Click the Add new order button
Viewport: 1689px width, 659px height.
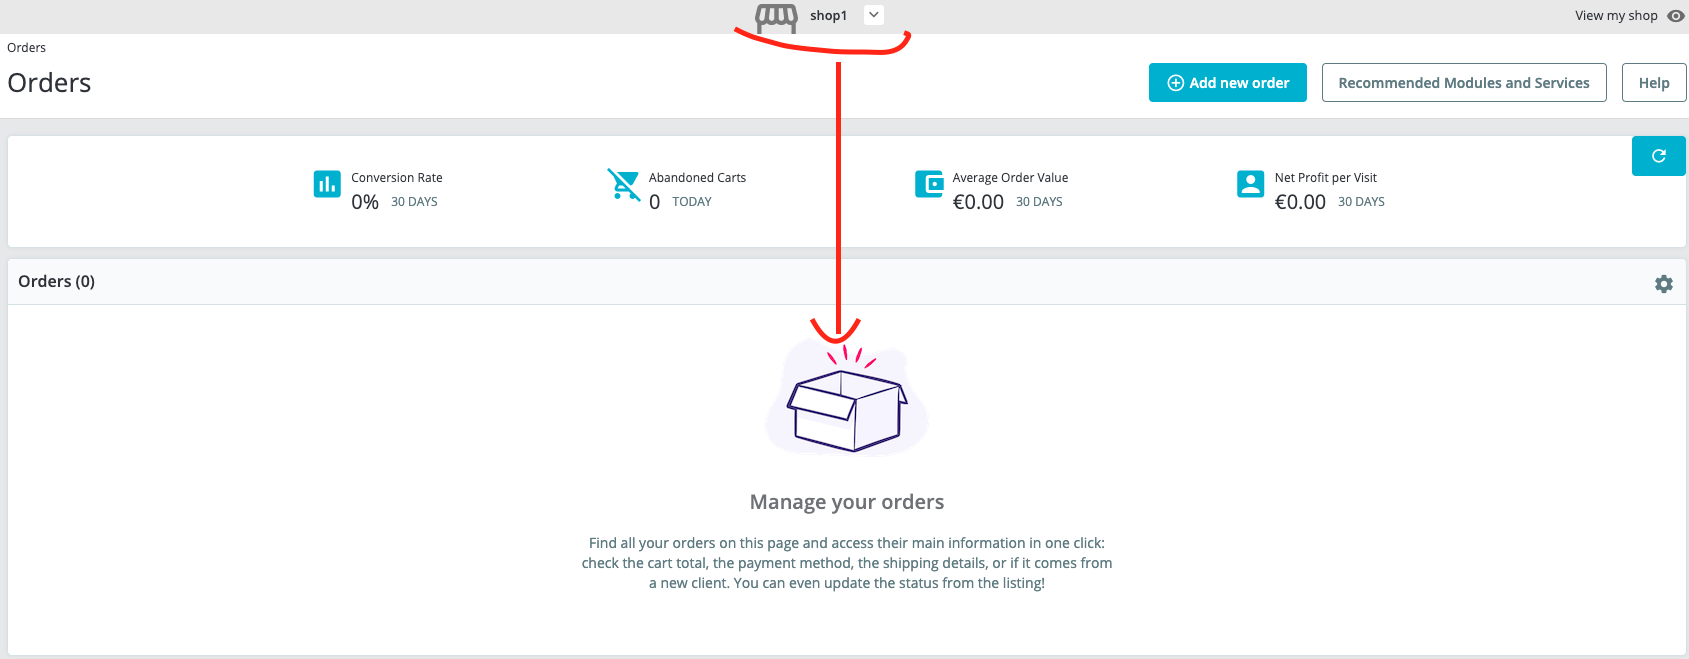pyautogui.click(x=1227, y=82)
